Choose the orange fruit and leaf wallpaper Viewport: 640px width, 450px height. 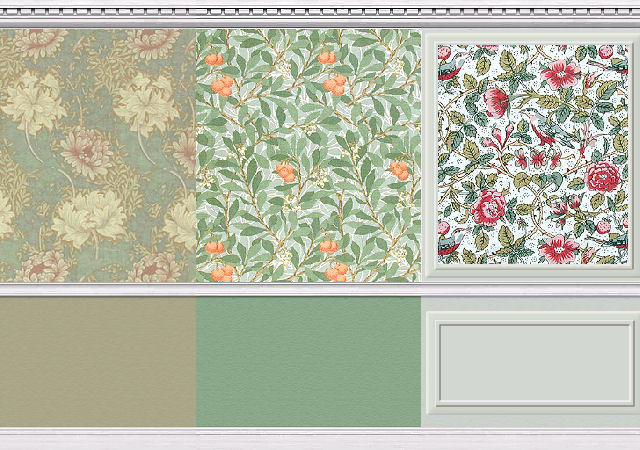(308, 155)
